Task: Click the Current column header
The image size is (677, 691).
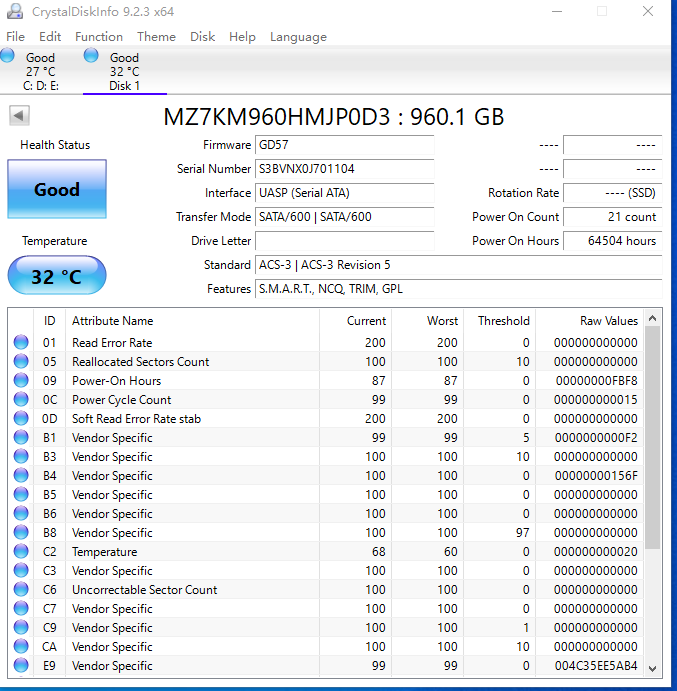Action: point(355,321)
